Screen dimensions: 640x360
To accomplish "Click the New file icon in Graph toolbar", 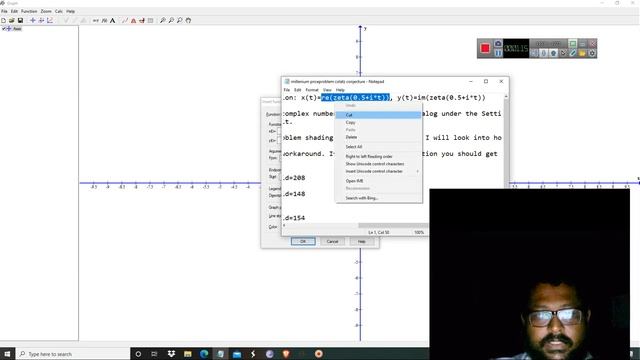I will click(x=3, y=20).
